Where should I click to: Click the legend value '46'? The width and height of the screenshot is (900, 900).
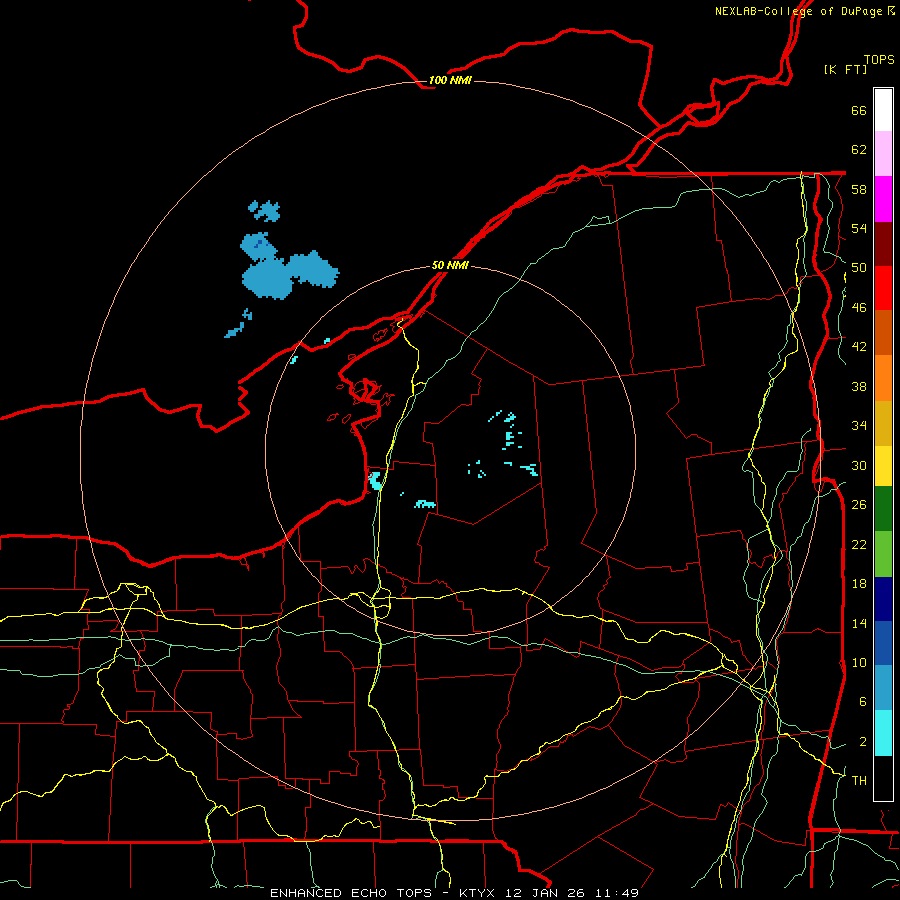coord(859,308)
